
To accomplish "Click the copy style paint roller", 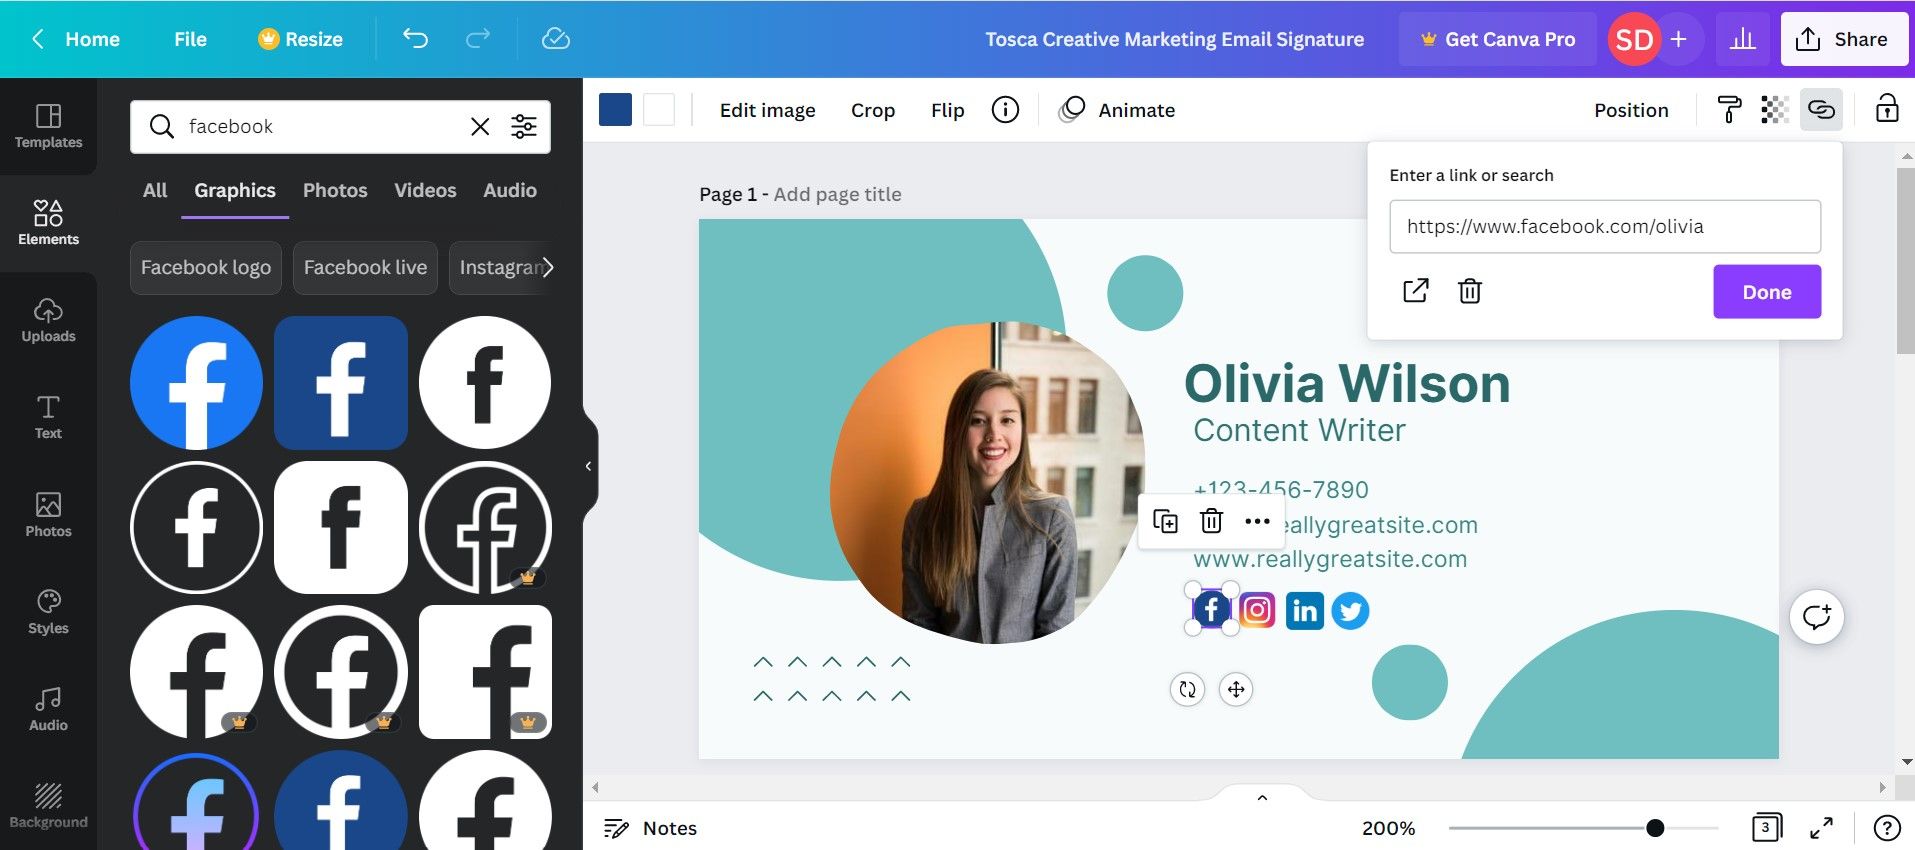I will coord(1729,110).
